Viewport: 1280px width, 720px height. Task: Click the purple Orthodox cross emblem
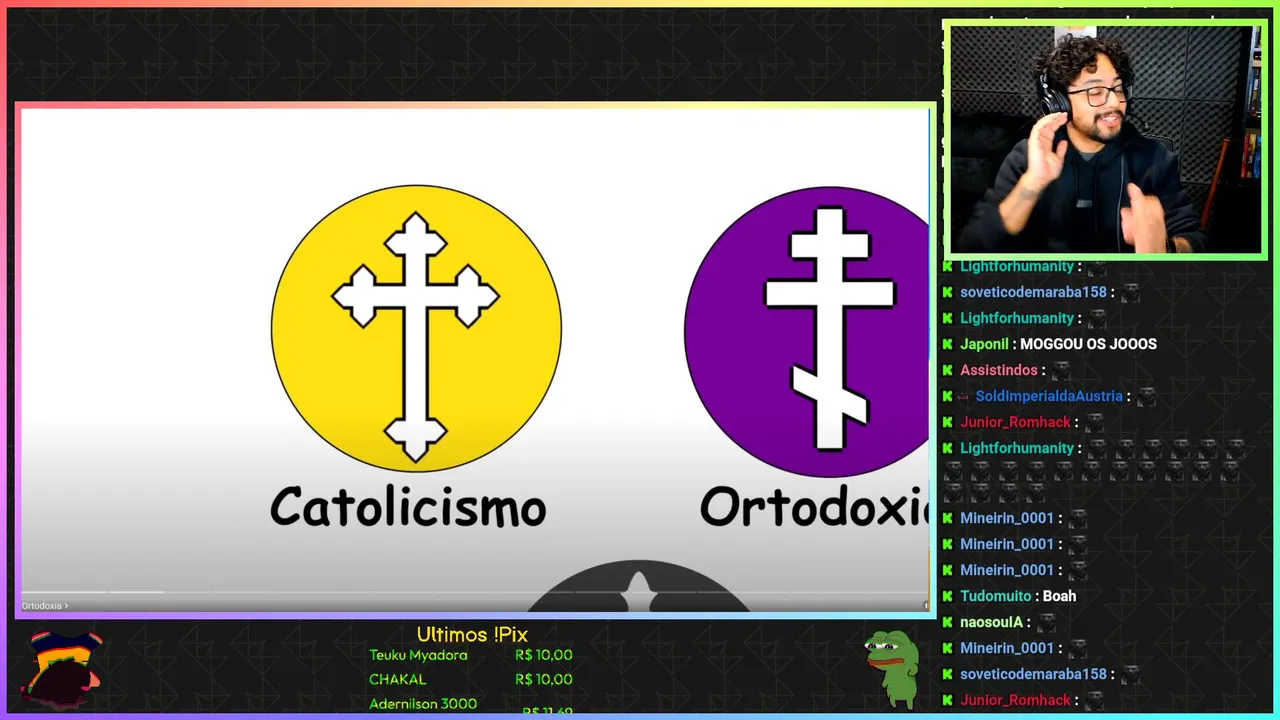807,331
